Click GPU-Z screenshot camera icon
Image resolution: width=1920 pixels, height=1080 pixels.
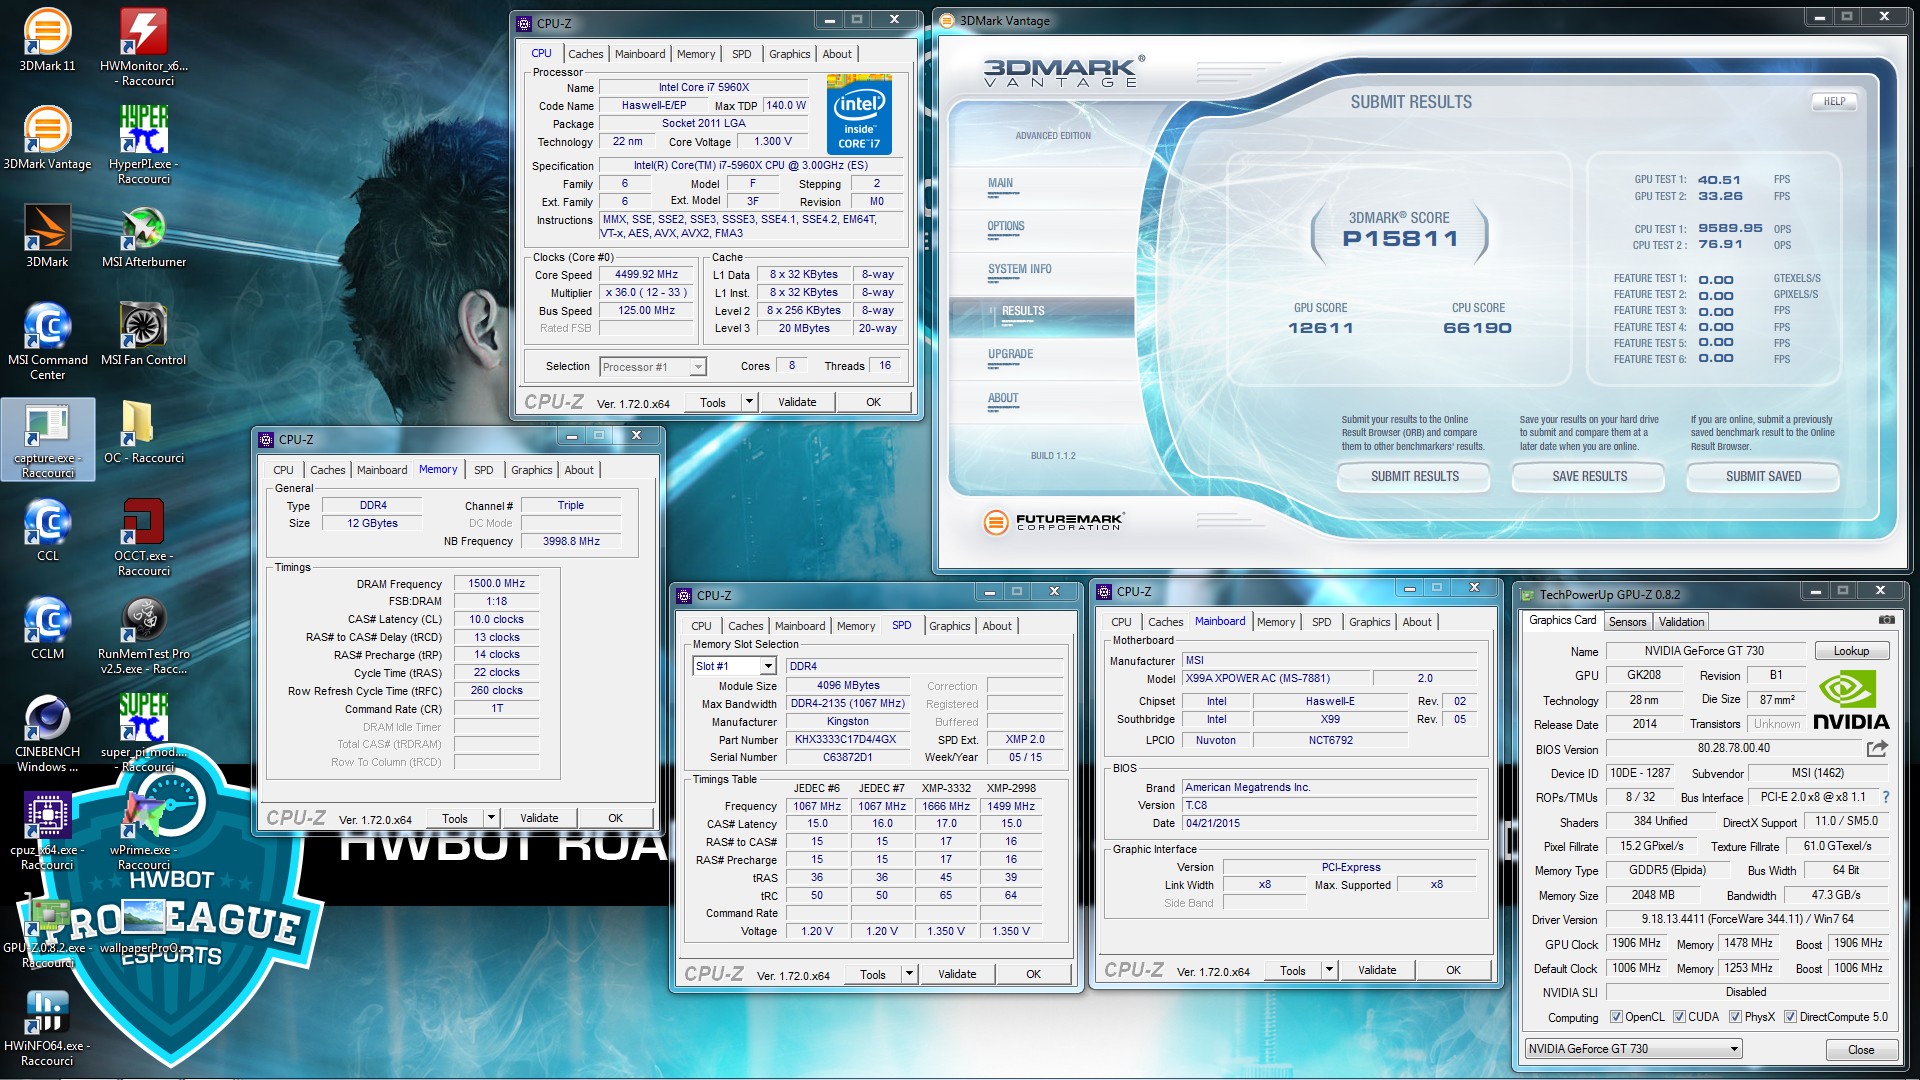pyautogui.click(x=1886, y=620)
